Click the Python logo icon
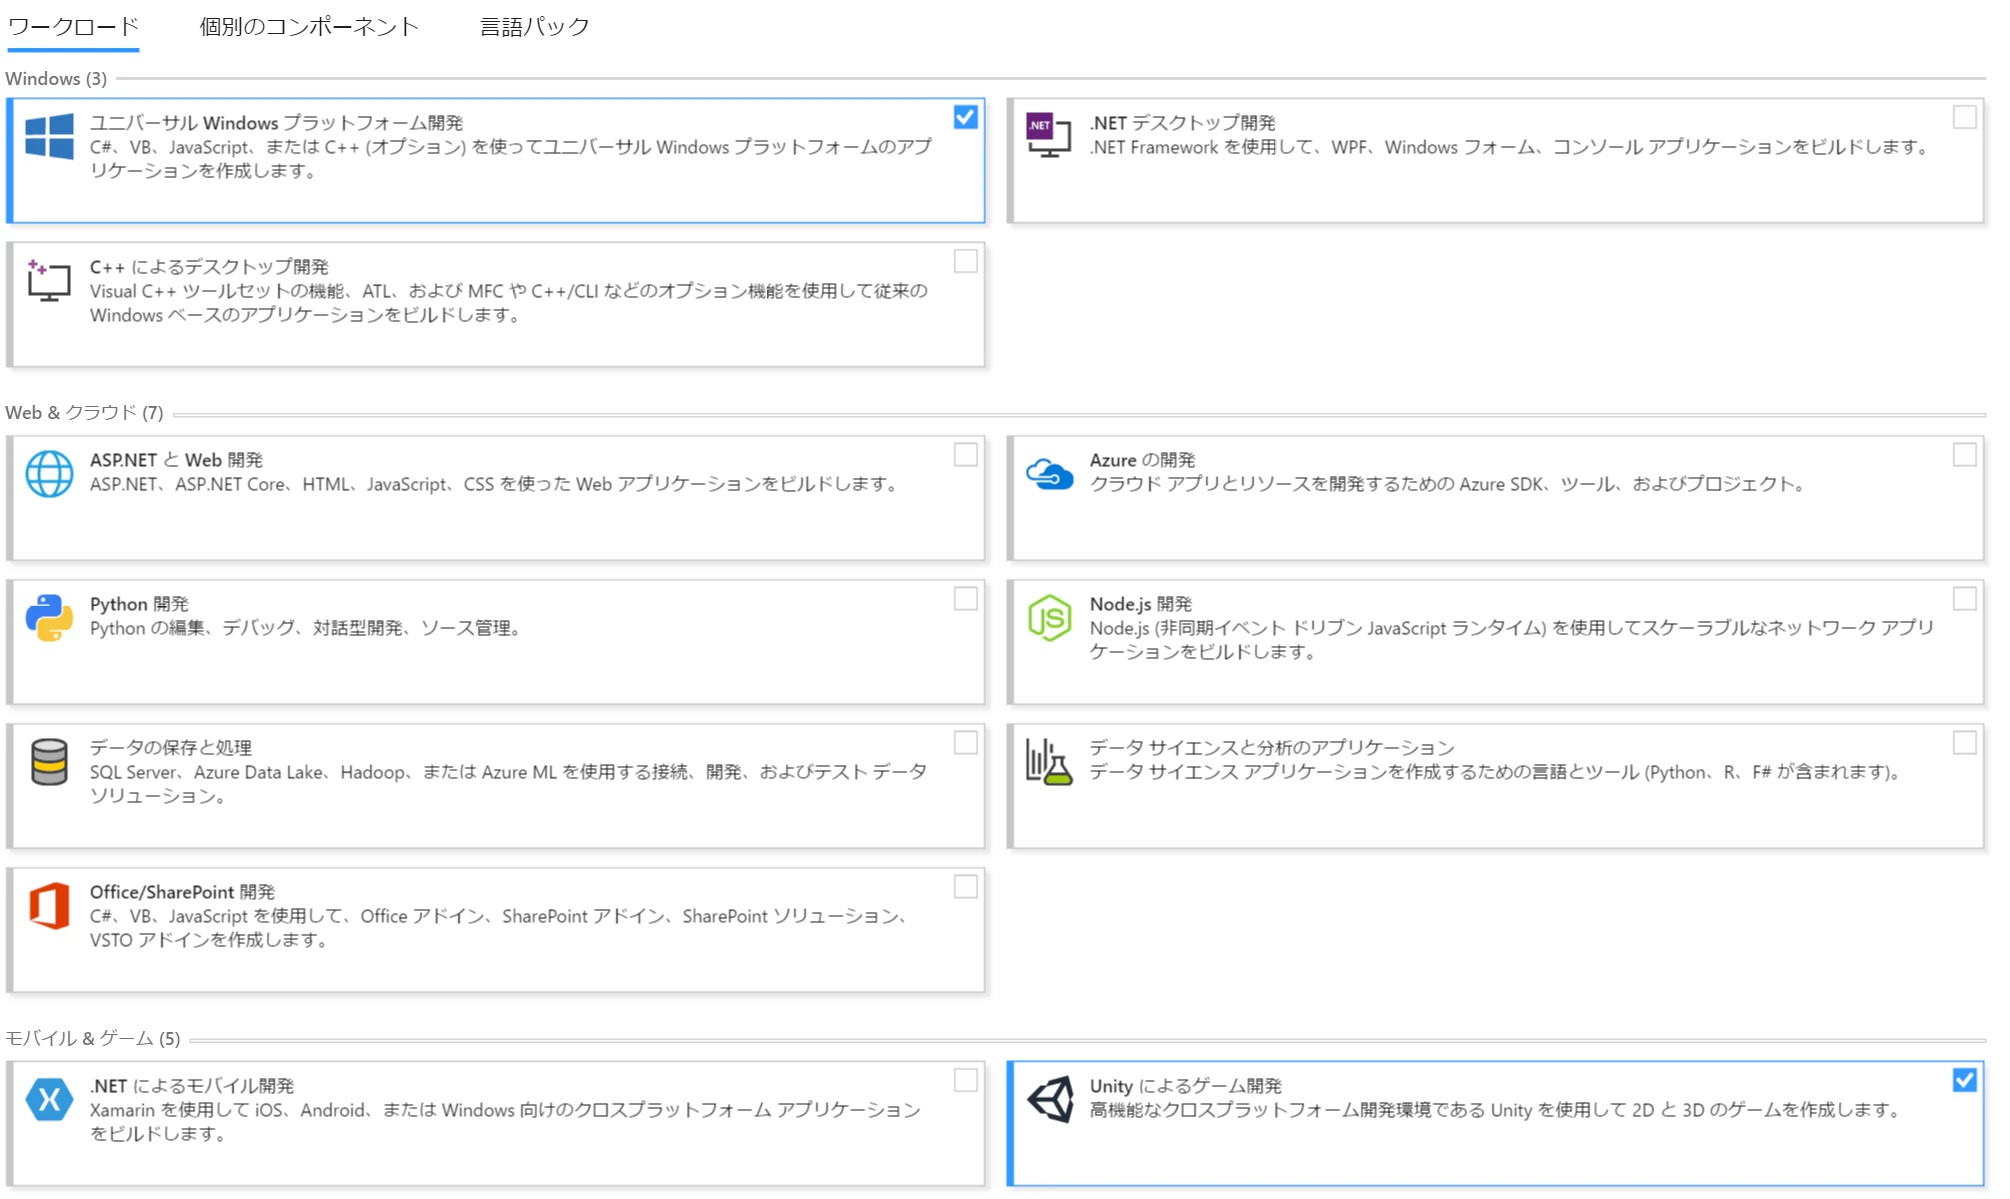Screen dimensions: 2010x1199 [x=49, y=617]
